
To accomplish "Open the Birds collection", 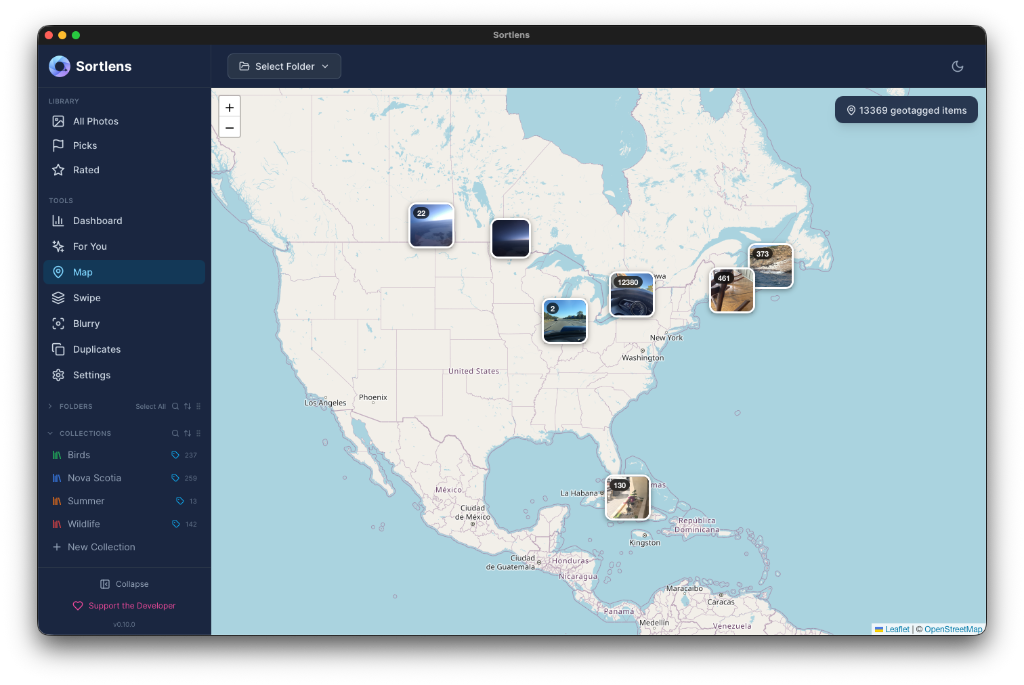I will tap(124, 454).
